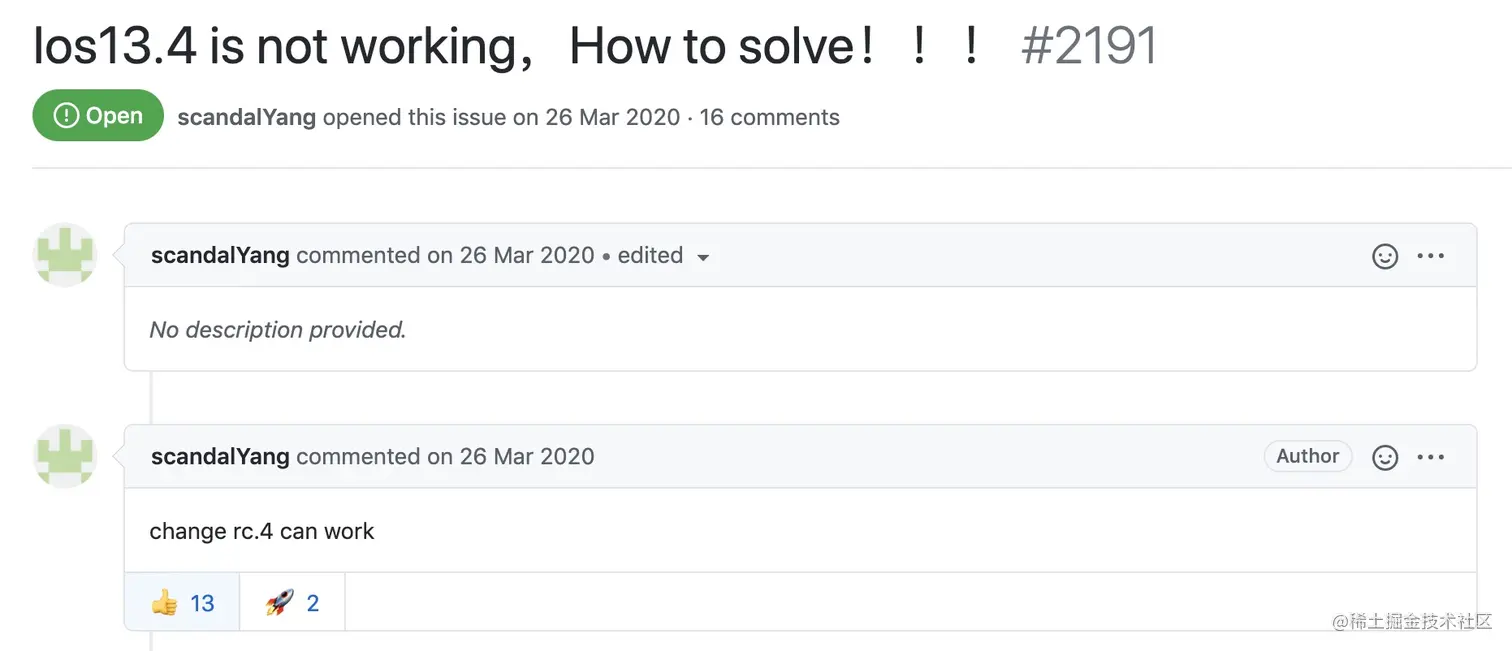1512x651 pixels.
Task: Click the green Open status badge
Action: coord(98,116)
